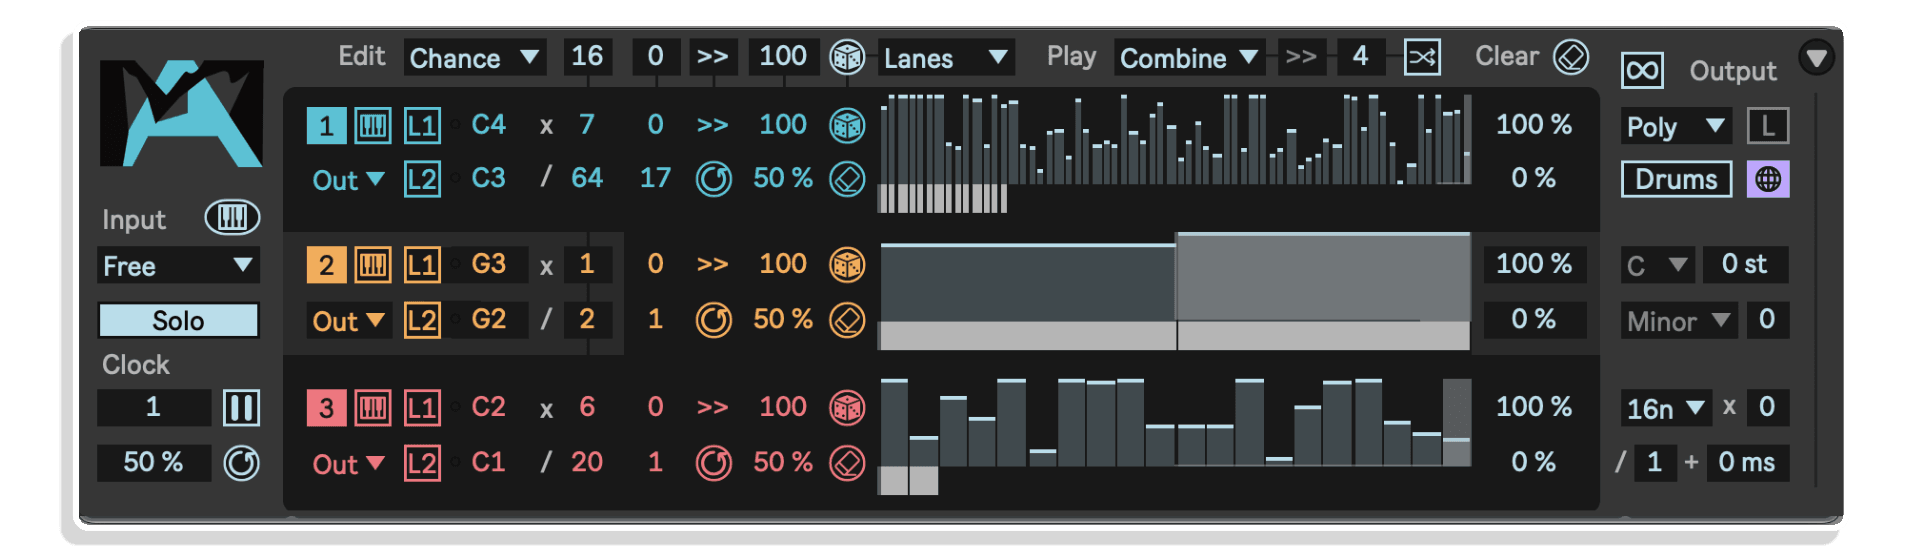Expand the Output section triangle
Viewport: 1920px width, 551px height.
click(x=1816, y=57)
